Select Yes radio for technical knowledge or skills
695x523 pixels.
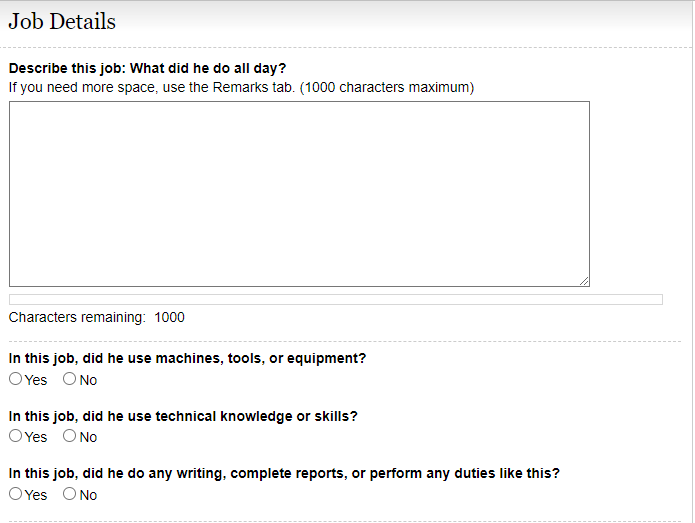tap(15, 436)
